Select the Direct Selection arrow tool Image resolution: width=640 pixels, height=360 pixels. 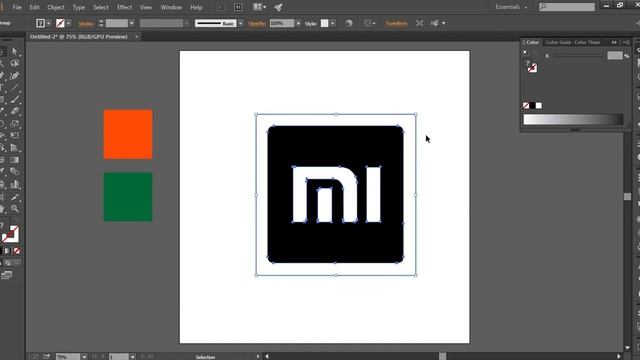coord(15,51)
